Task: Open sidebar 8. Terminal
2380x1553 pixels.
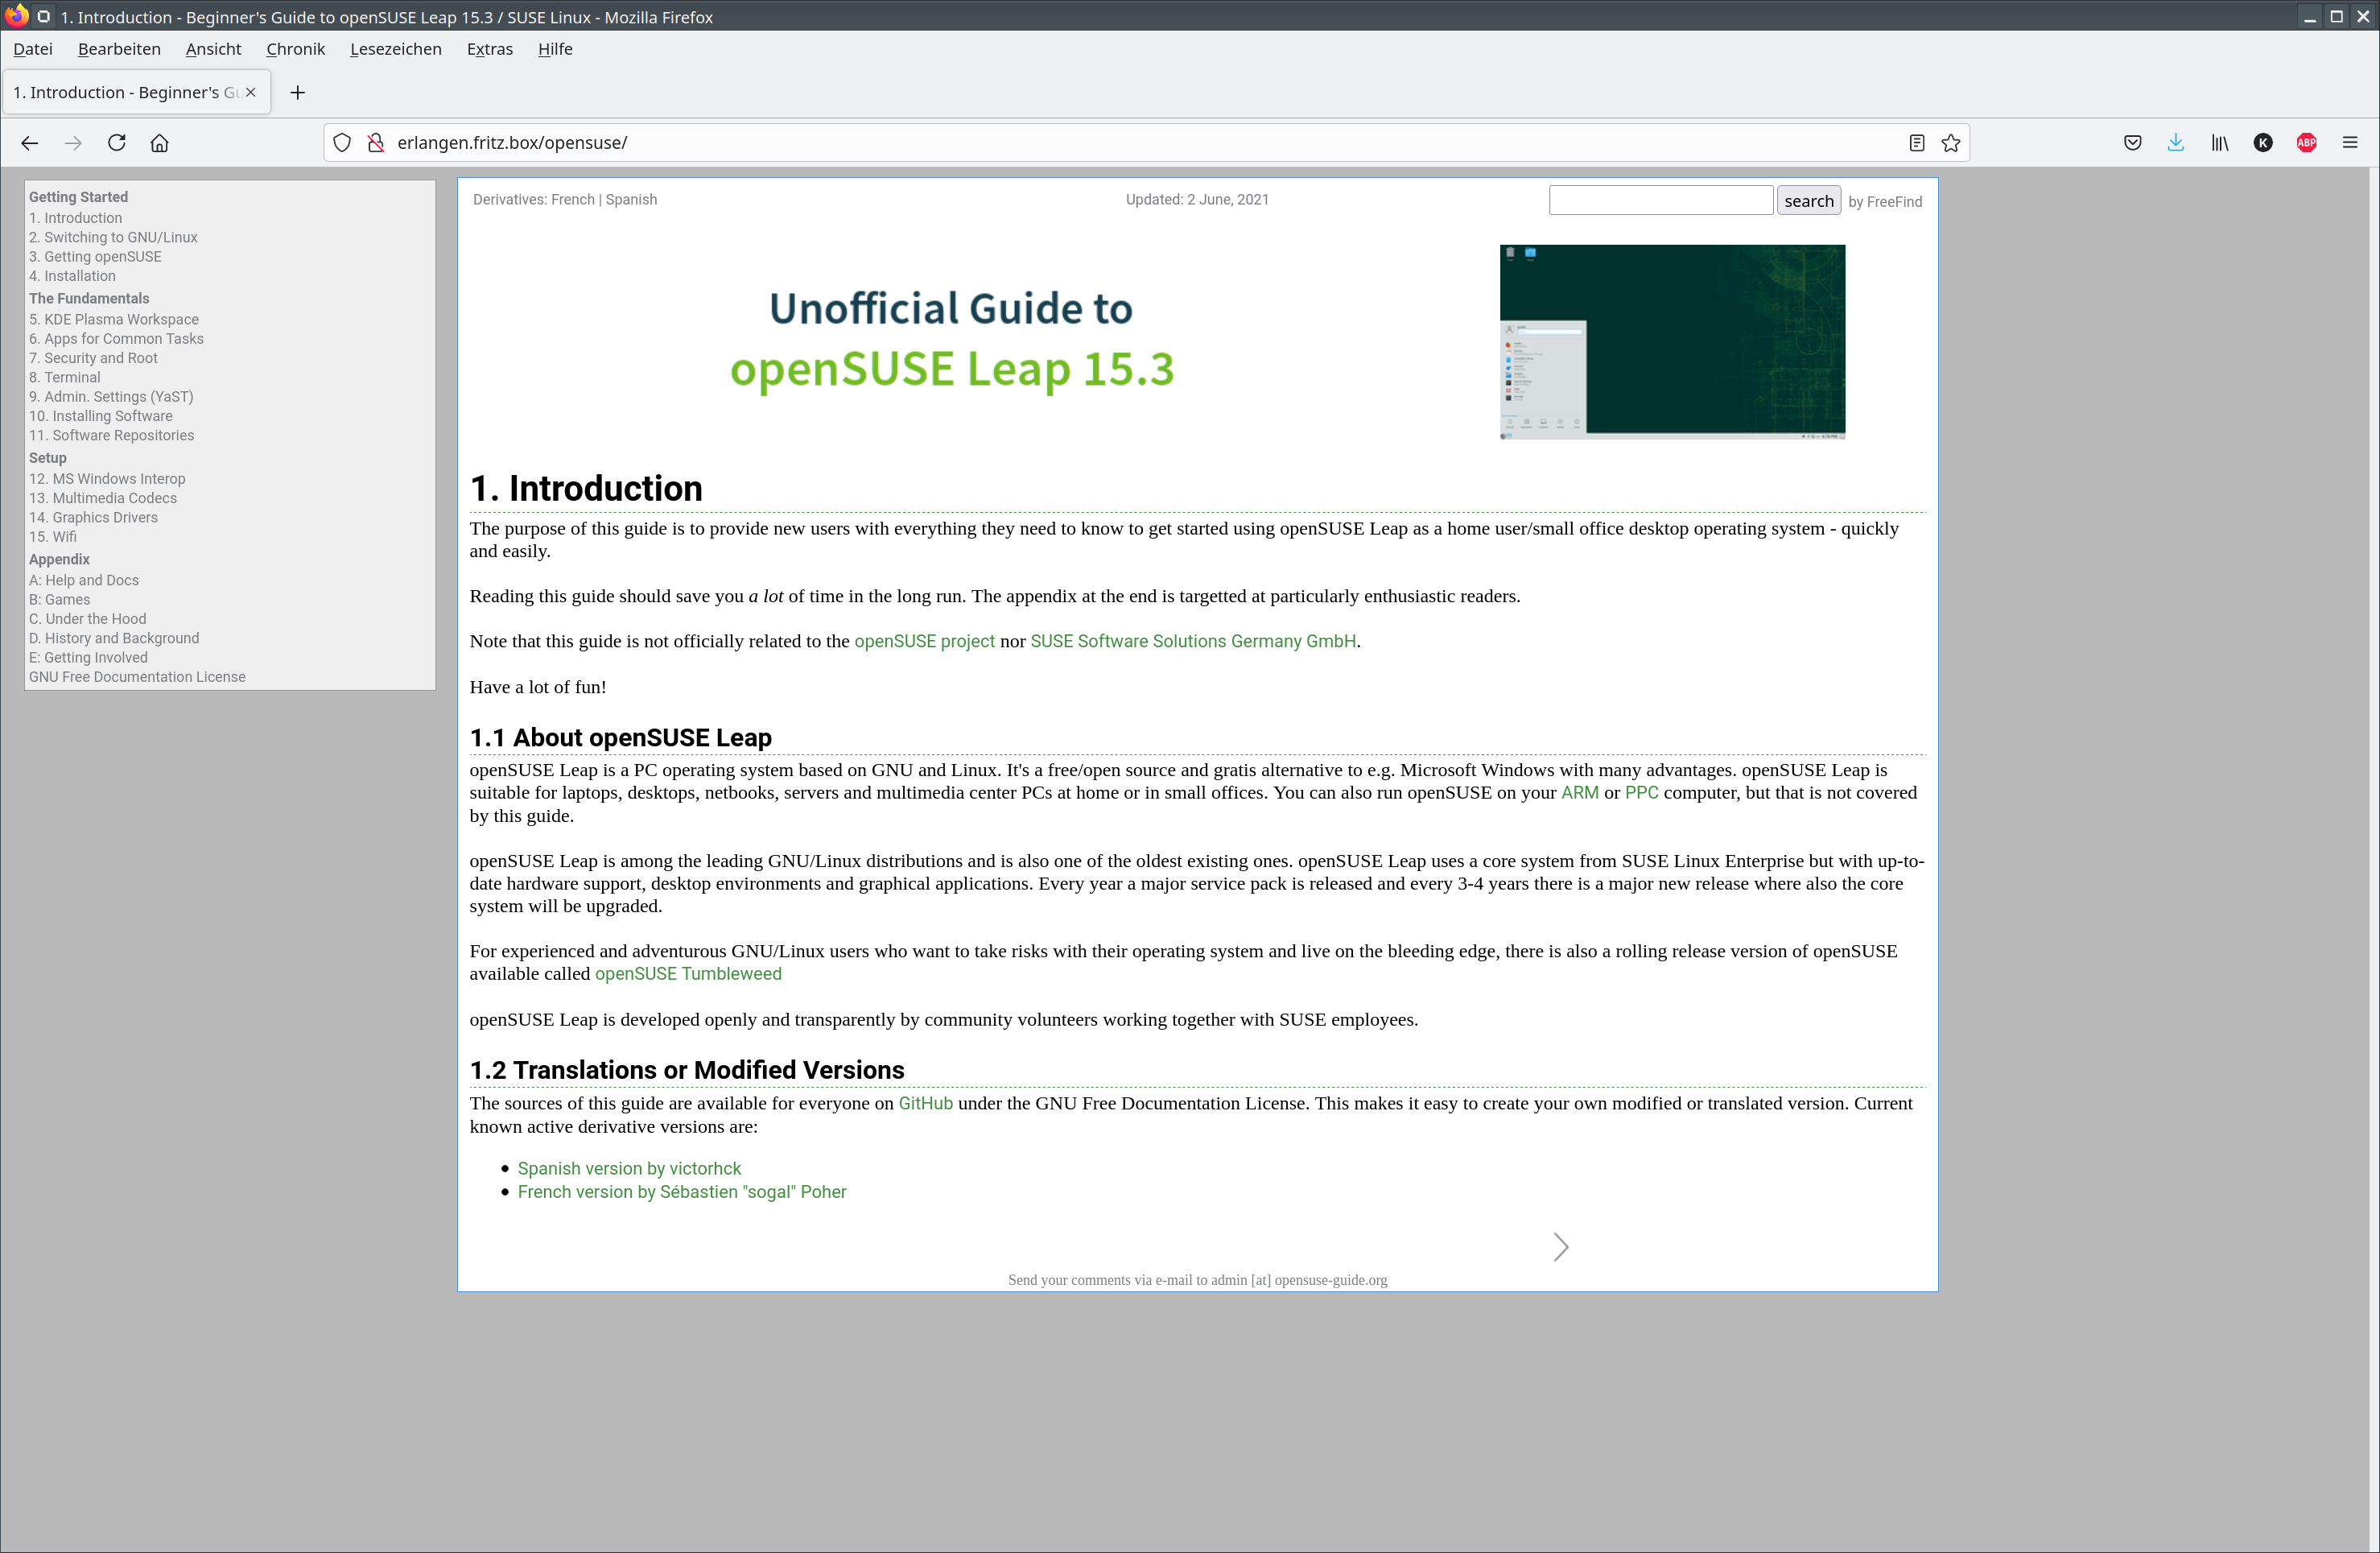Action: coord(64,378)
